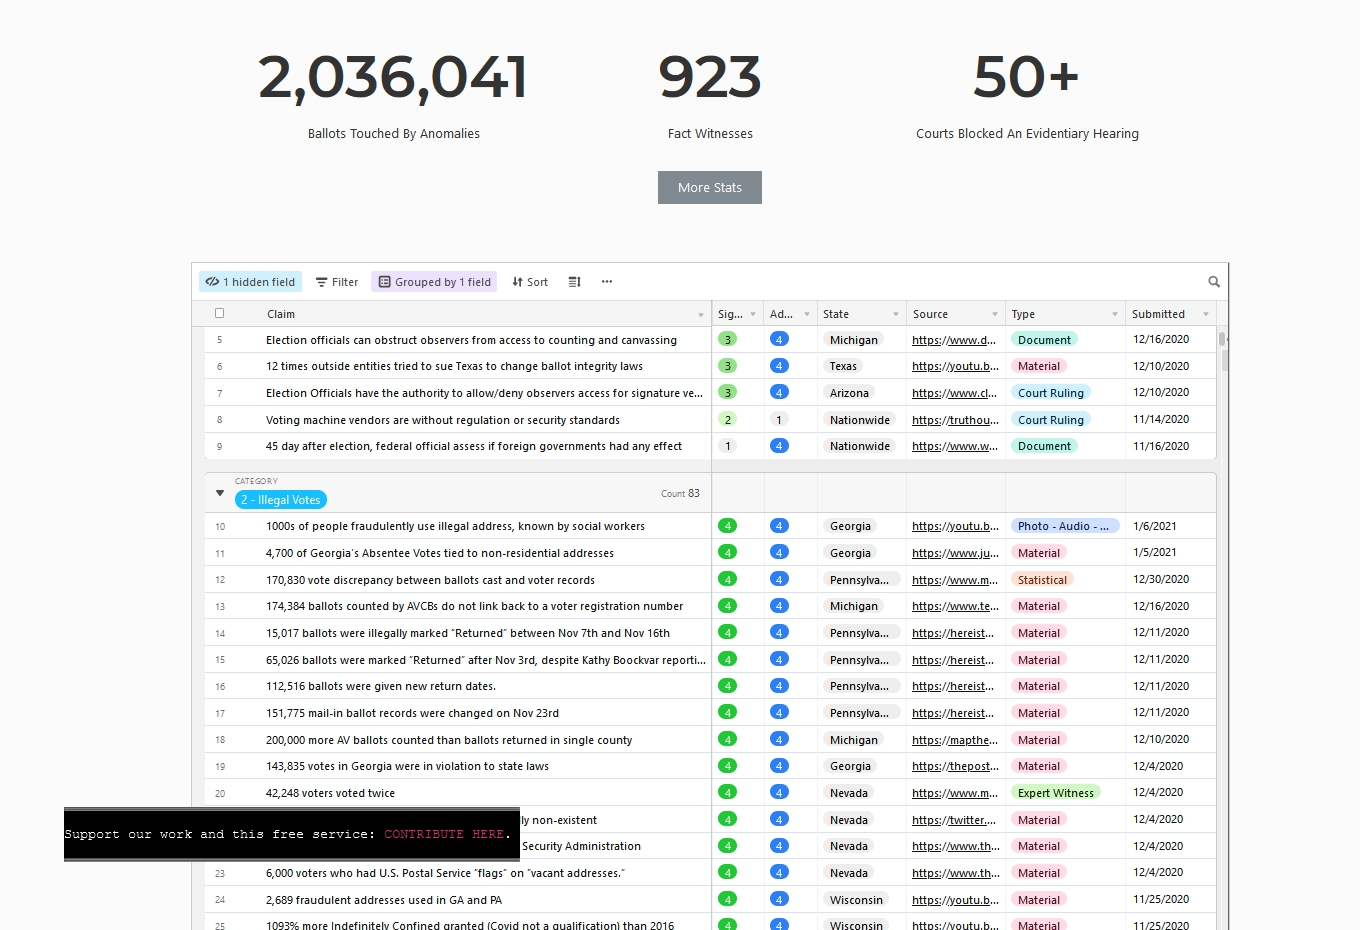Open Submitted column dropdown arrow

(x=1205, y=314)
